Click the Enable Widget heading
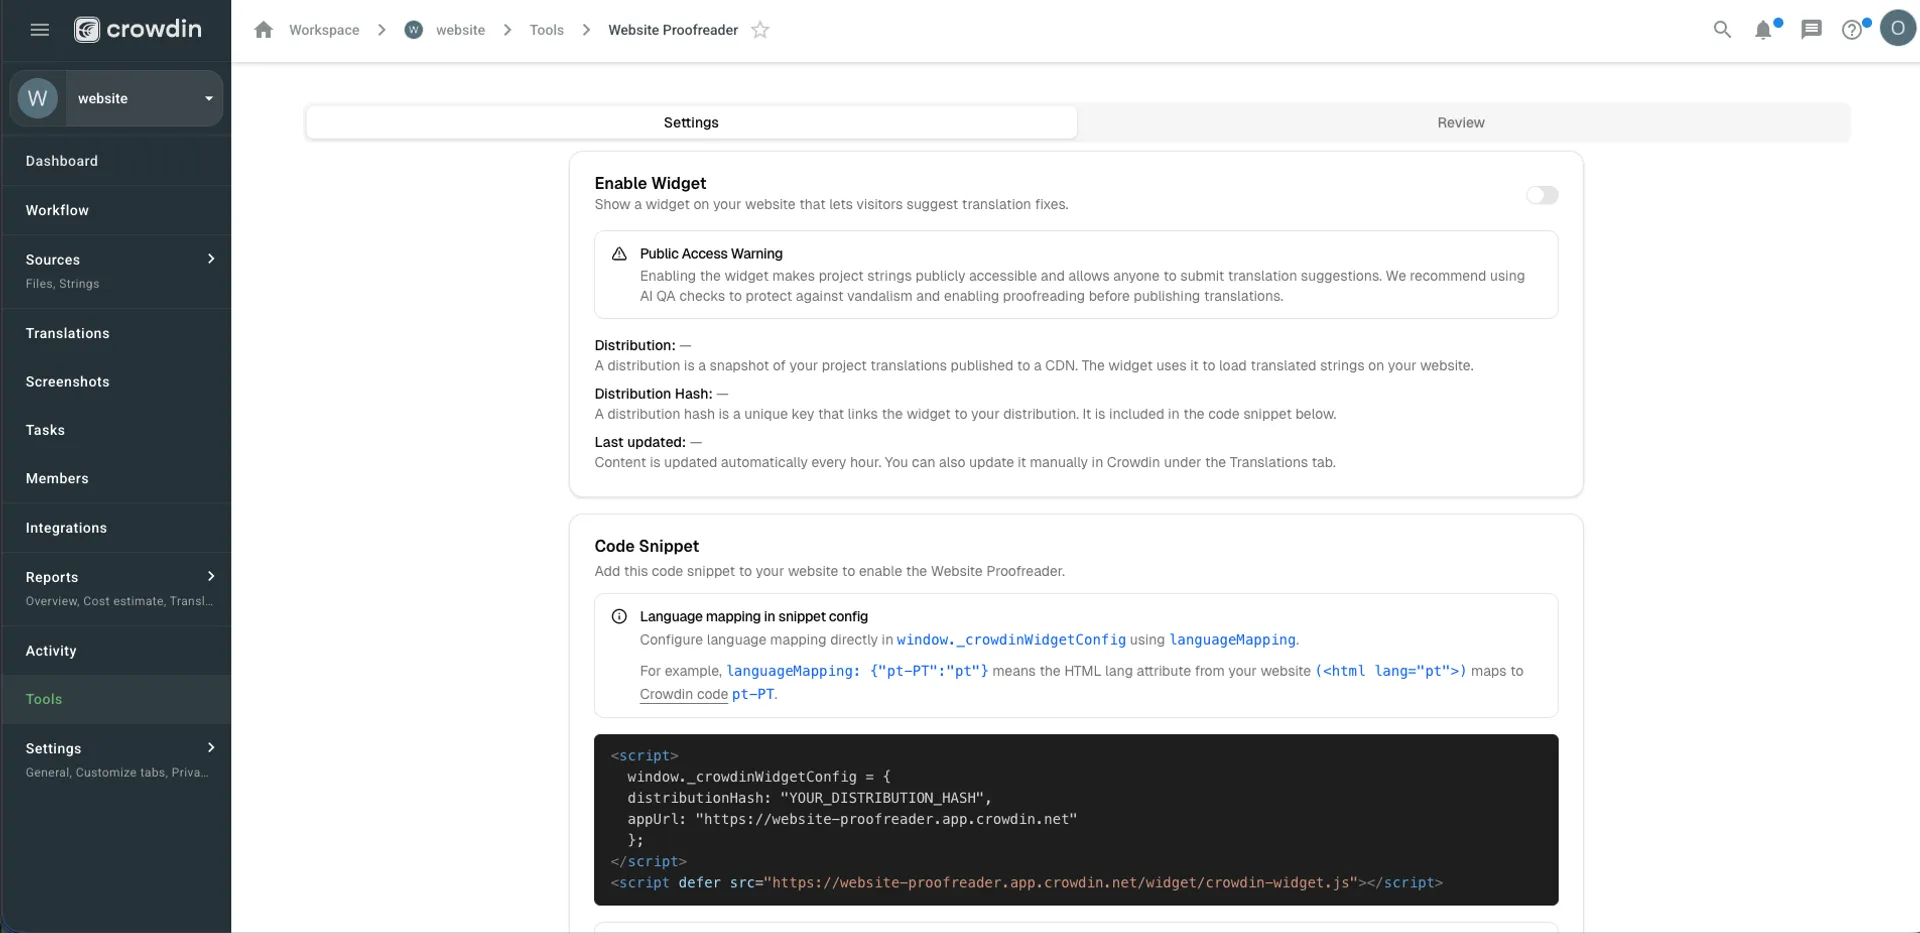The width and height of the screenshot is (1920, 933). [x=650, y=183]
